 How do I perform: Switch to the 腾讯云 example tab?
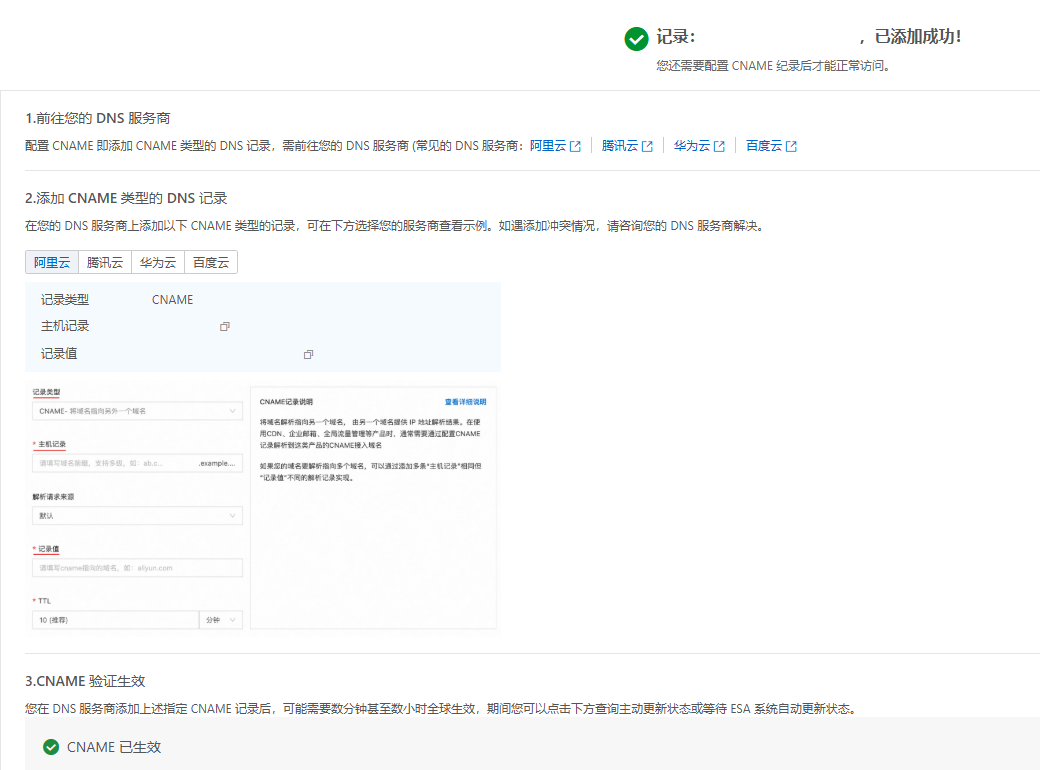click(104, 263)
